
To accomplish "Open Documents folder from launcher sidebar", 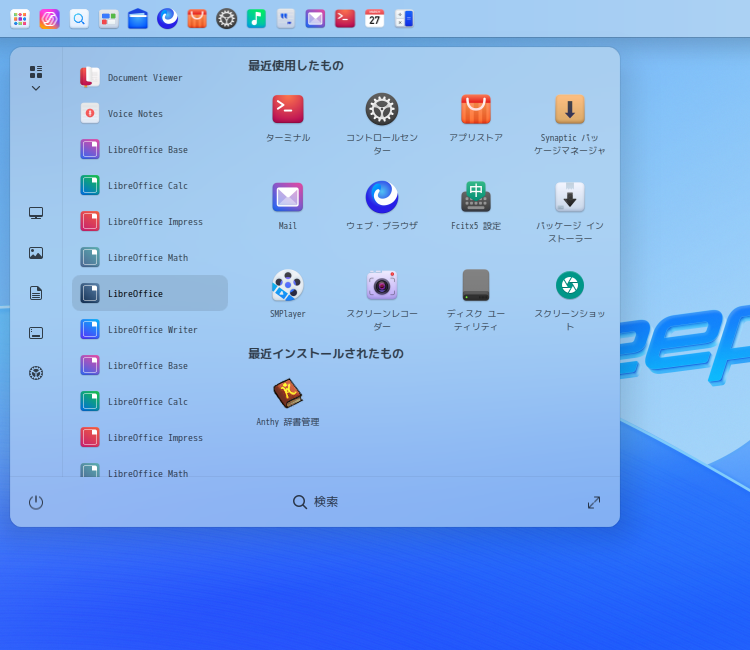I will pos(36,293).
